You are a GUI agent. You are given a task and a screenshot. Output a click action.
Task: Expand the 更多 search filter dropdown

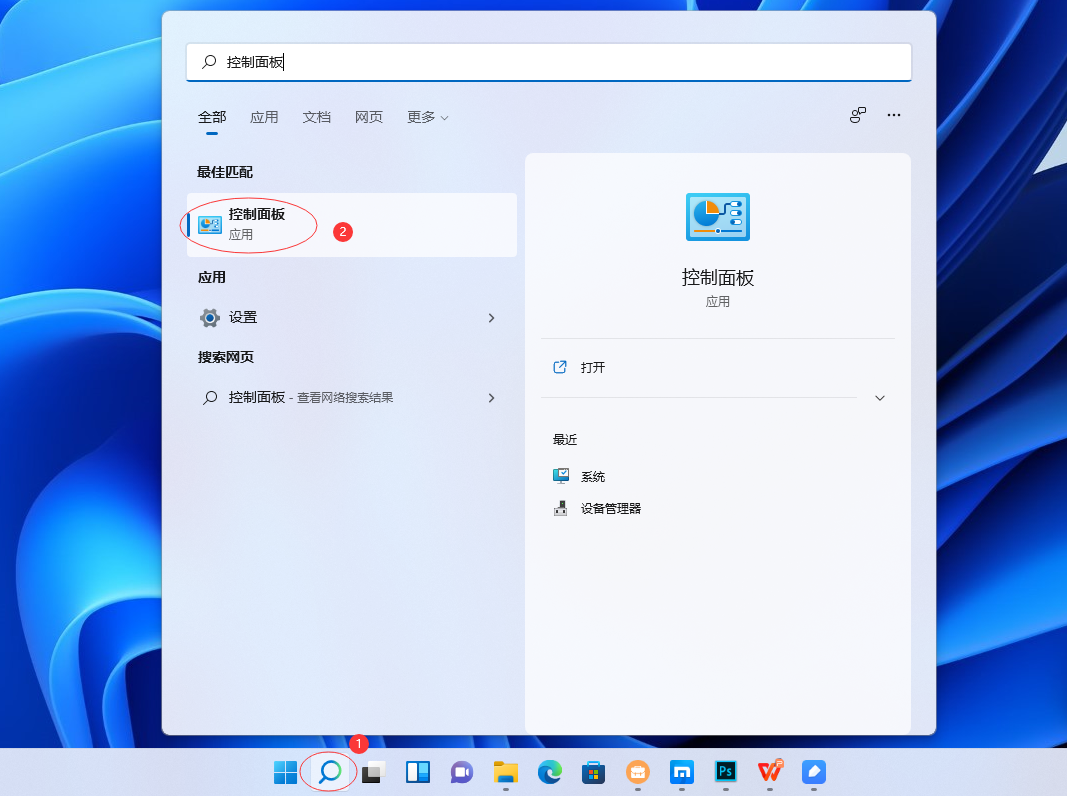pos(427,117)
